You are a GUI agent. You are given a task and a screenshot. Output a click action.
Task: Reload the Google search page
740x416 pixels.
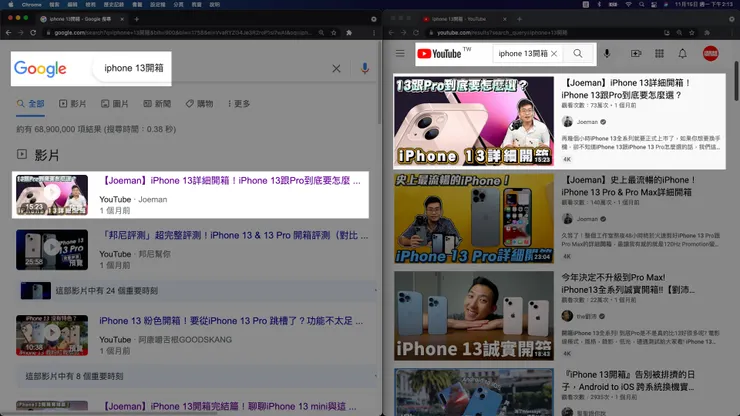click(x=33, y=33)
